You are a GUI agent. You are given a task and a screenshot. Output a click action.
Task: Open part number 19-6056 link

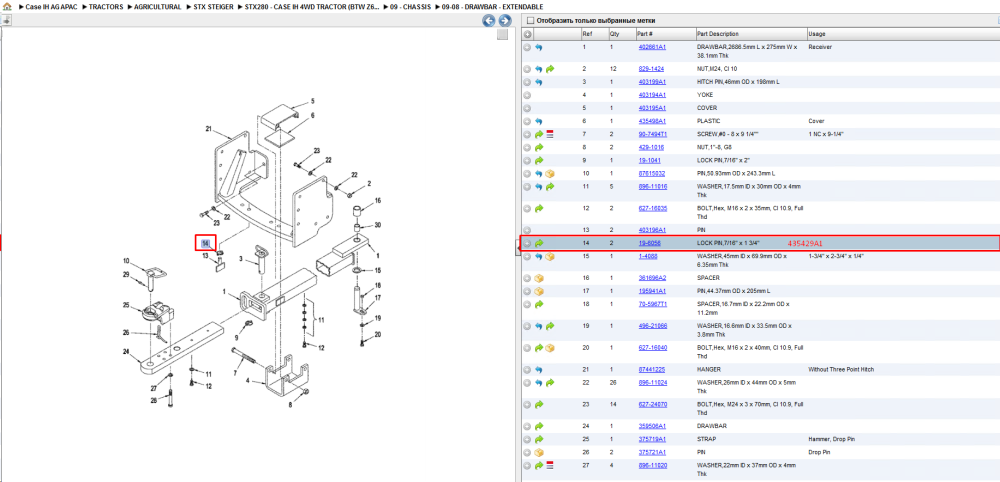[648, 243]
